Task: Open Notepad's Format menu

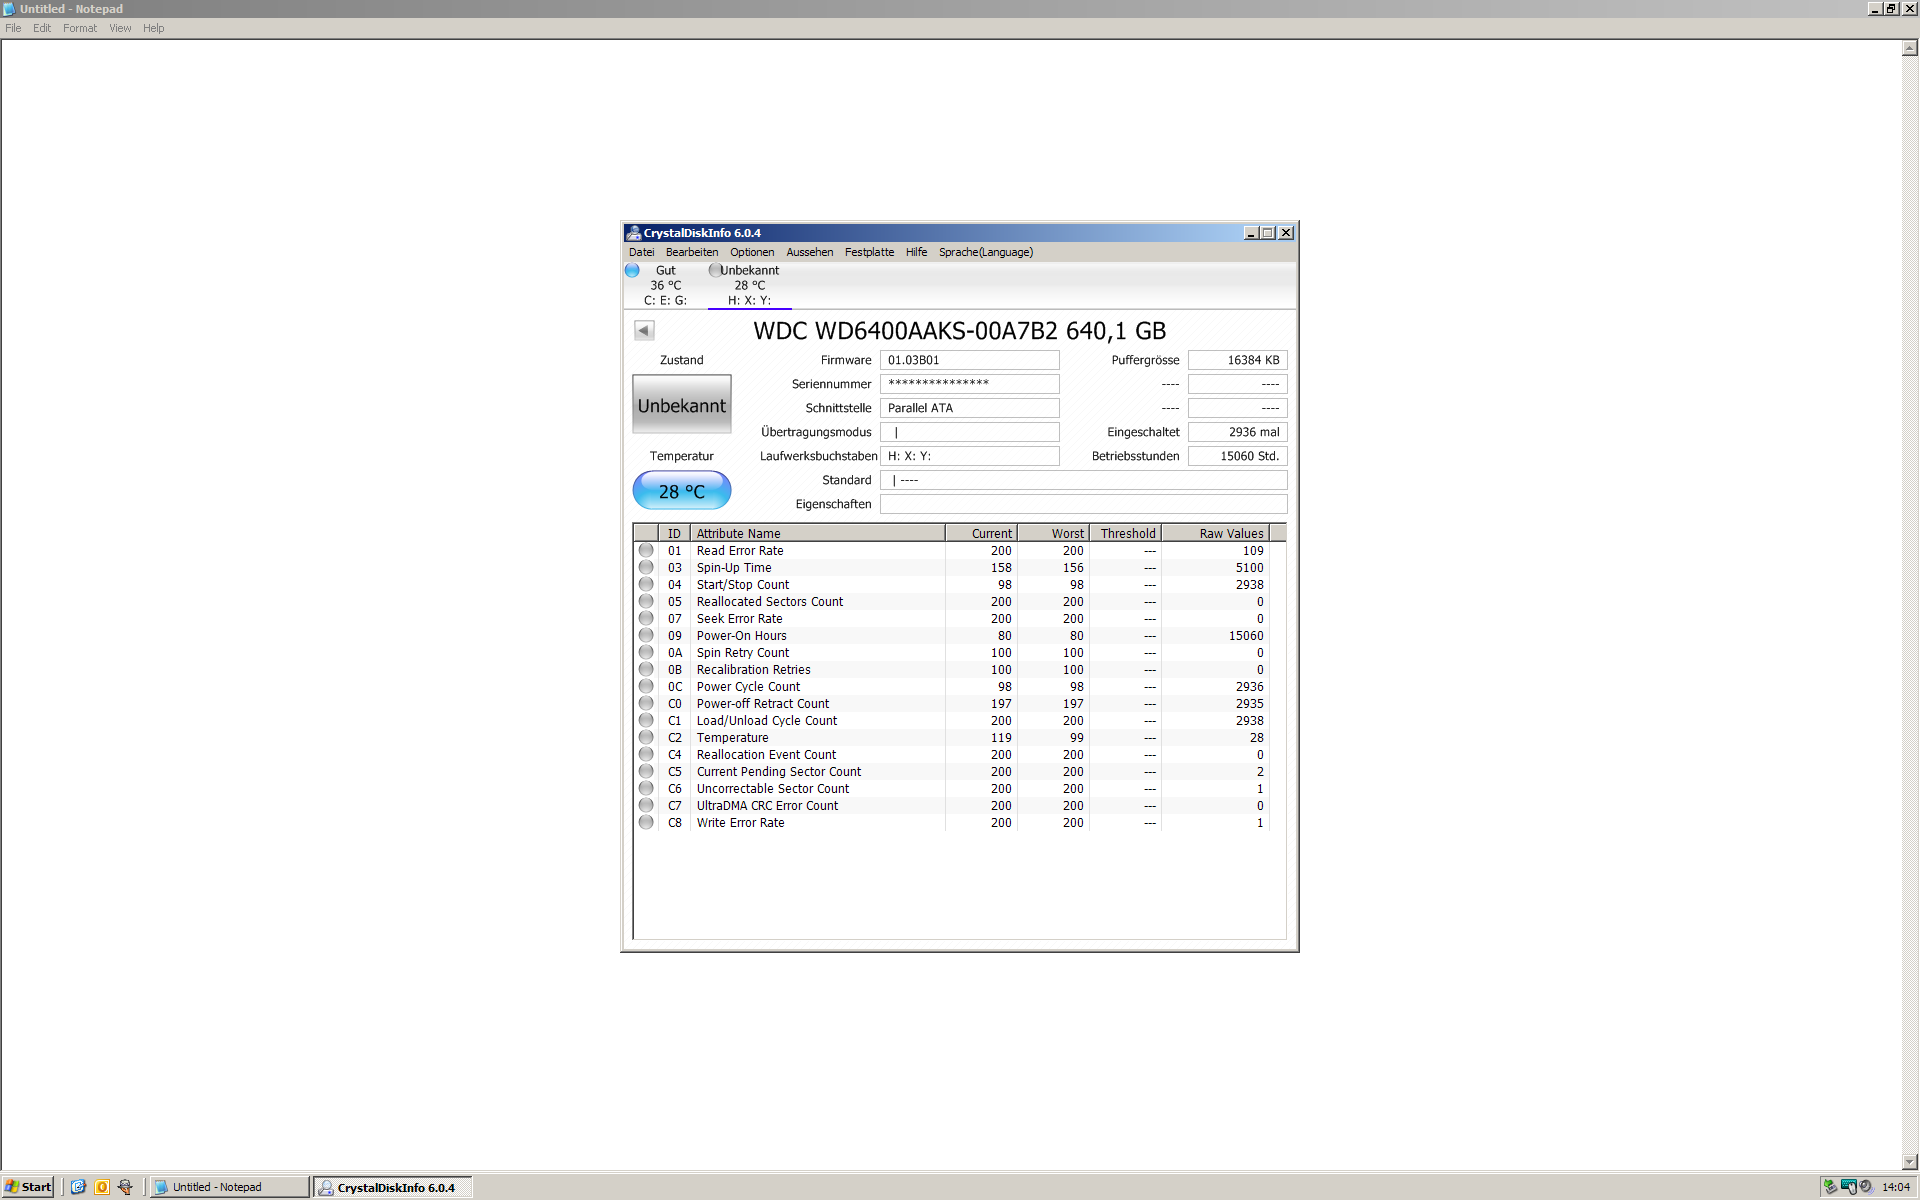Action: click(80, 28)
